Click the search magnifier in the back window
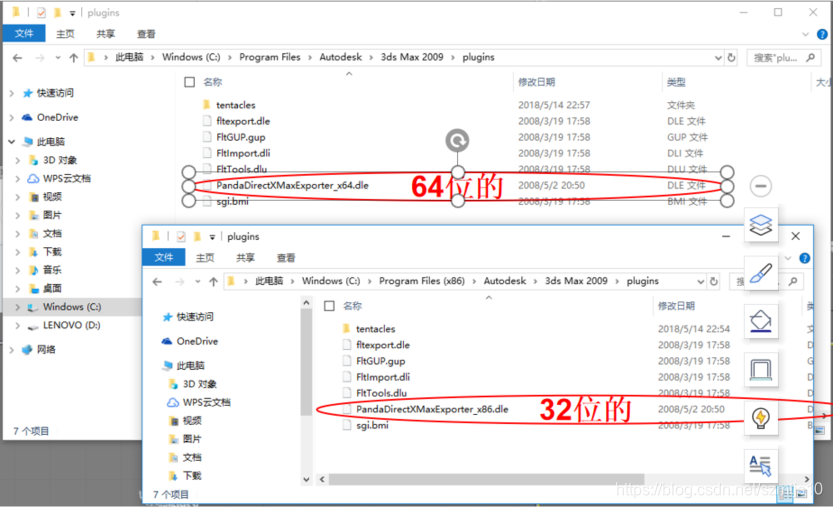 tap(810, 57)
